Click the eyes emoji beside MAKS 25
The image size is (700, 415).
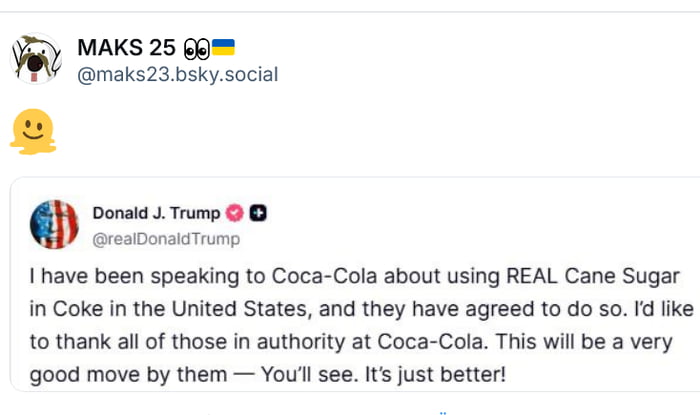(195, 47)
